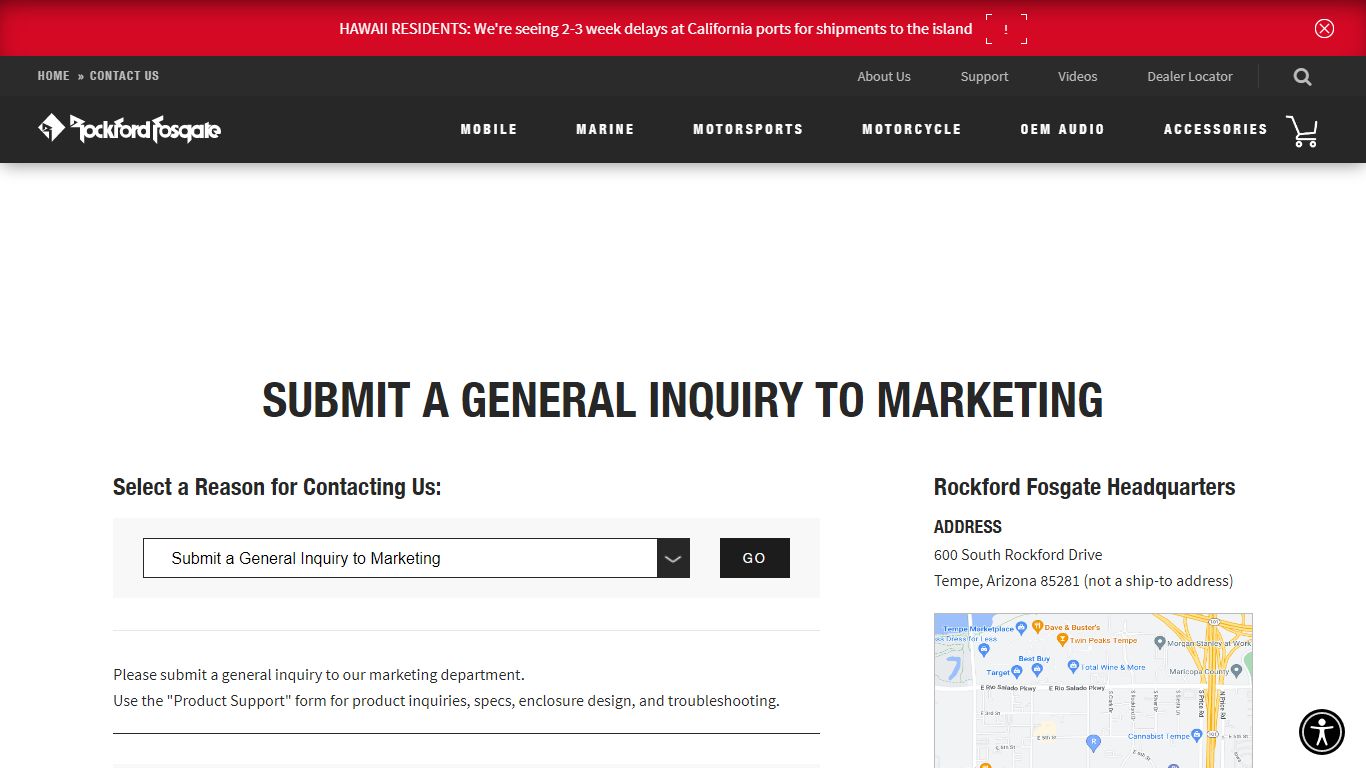
Task: Go to Rockford Fosgate logo homepage
Action: click(129, 128)
